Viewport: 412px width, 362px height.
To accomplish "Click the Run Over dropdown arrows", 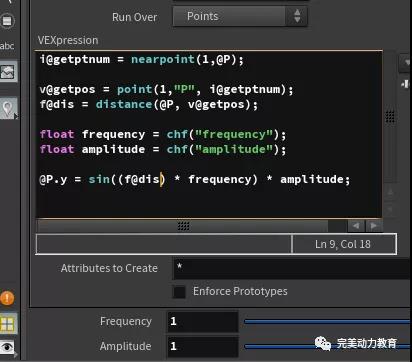I will click(x=297, y=16).
